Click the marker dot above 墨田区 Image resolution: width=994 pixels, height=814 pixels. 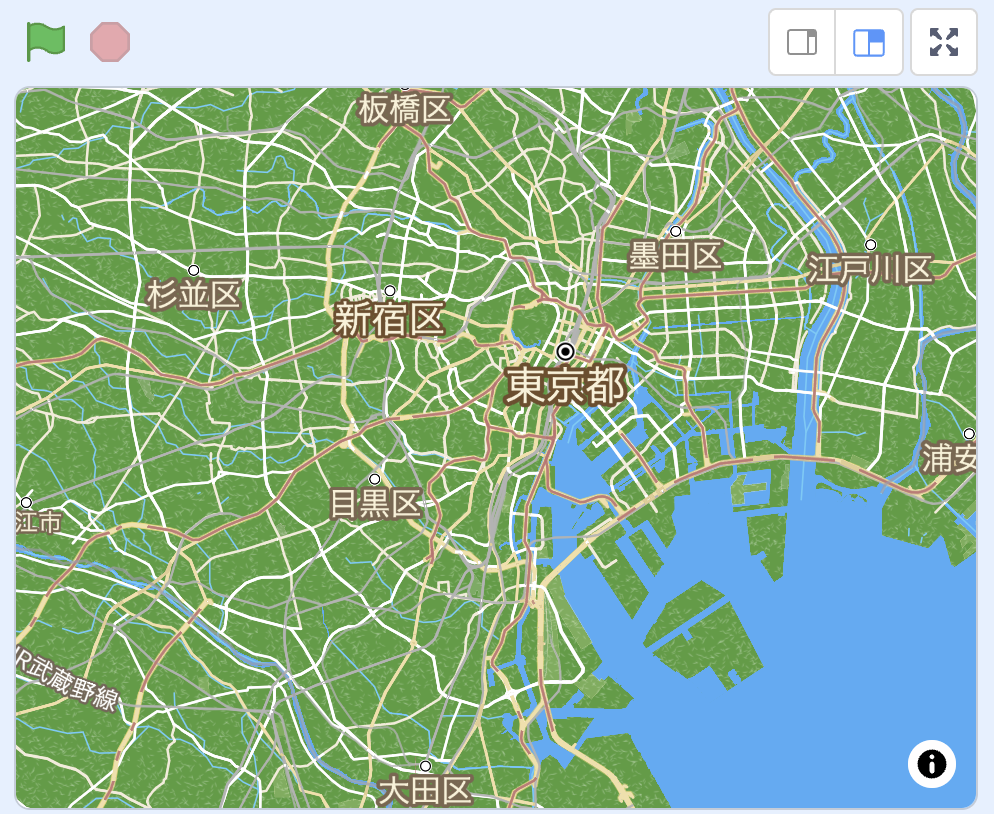tap(675, 231)
